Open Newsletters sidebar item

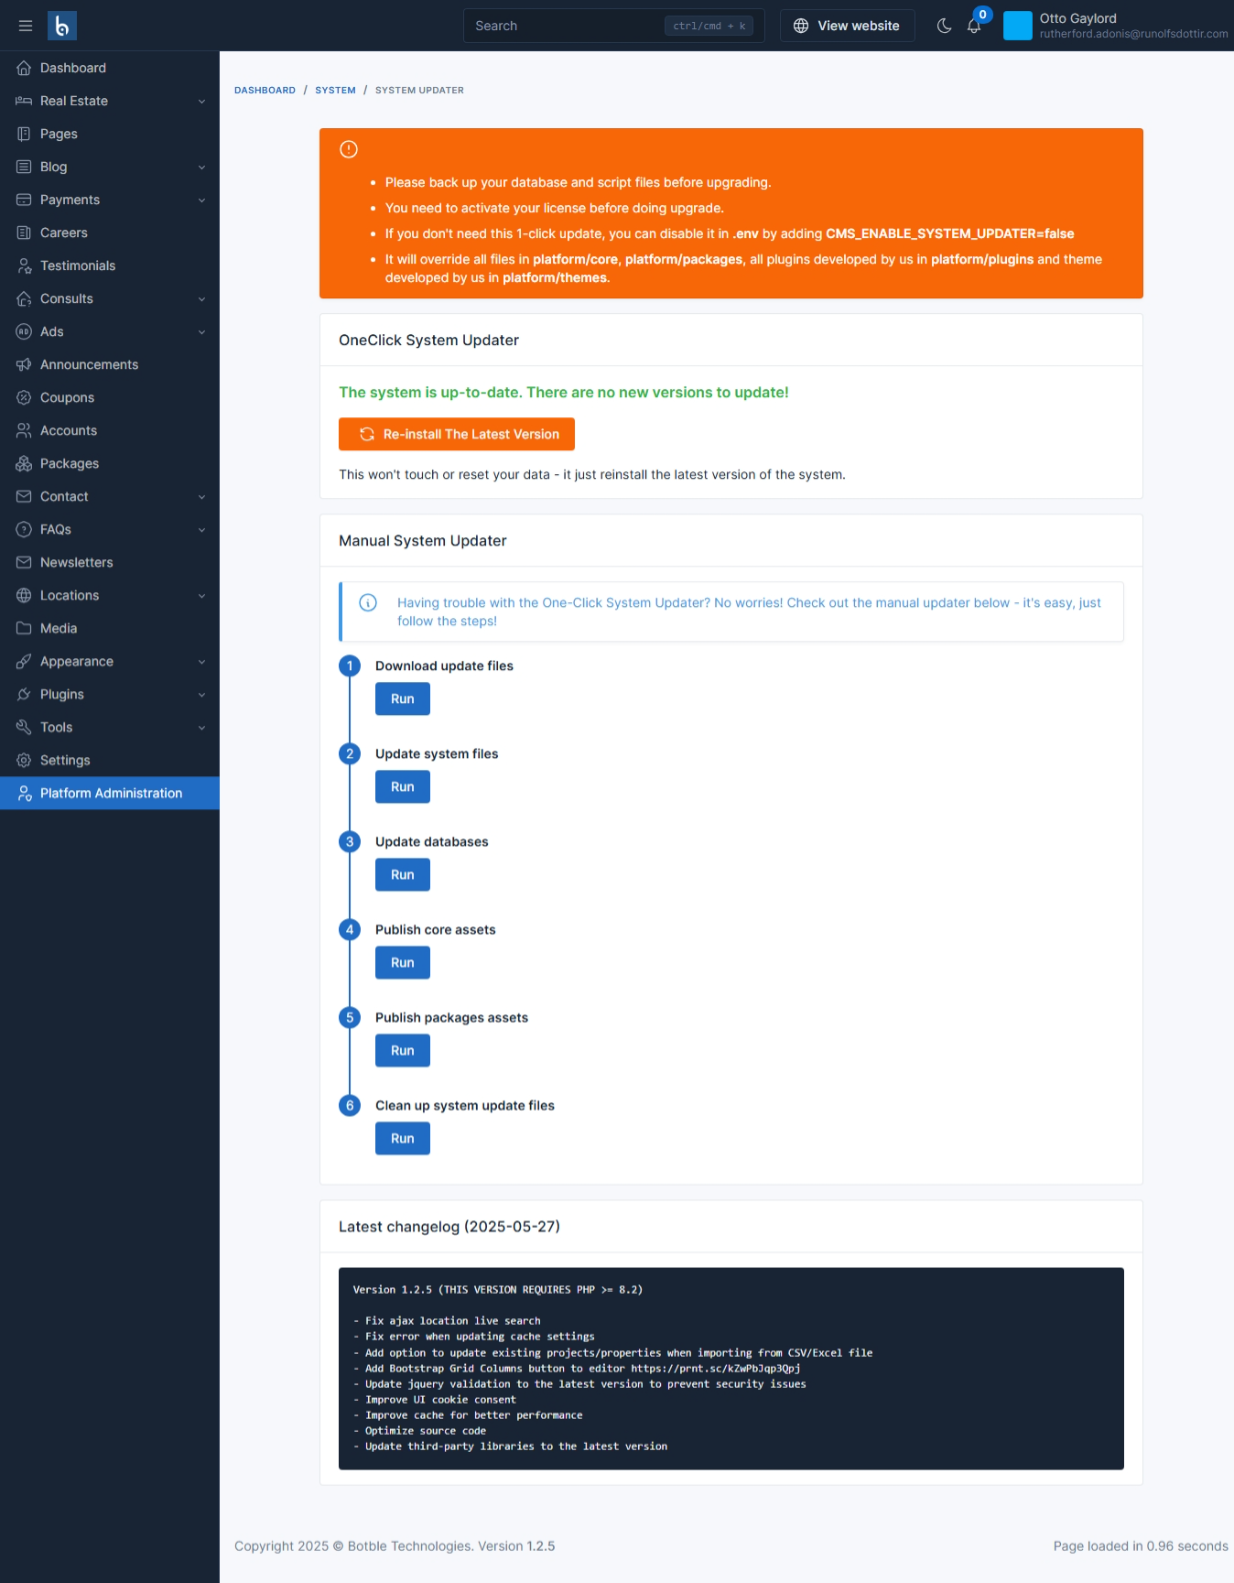click(x=110, y=563)
